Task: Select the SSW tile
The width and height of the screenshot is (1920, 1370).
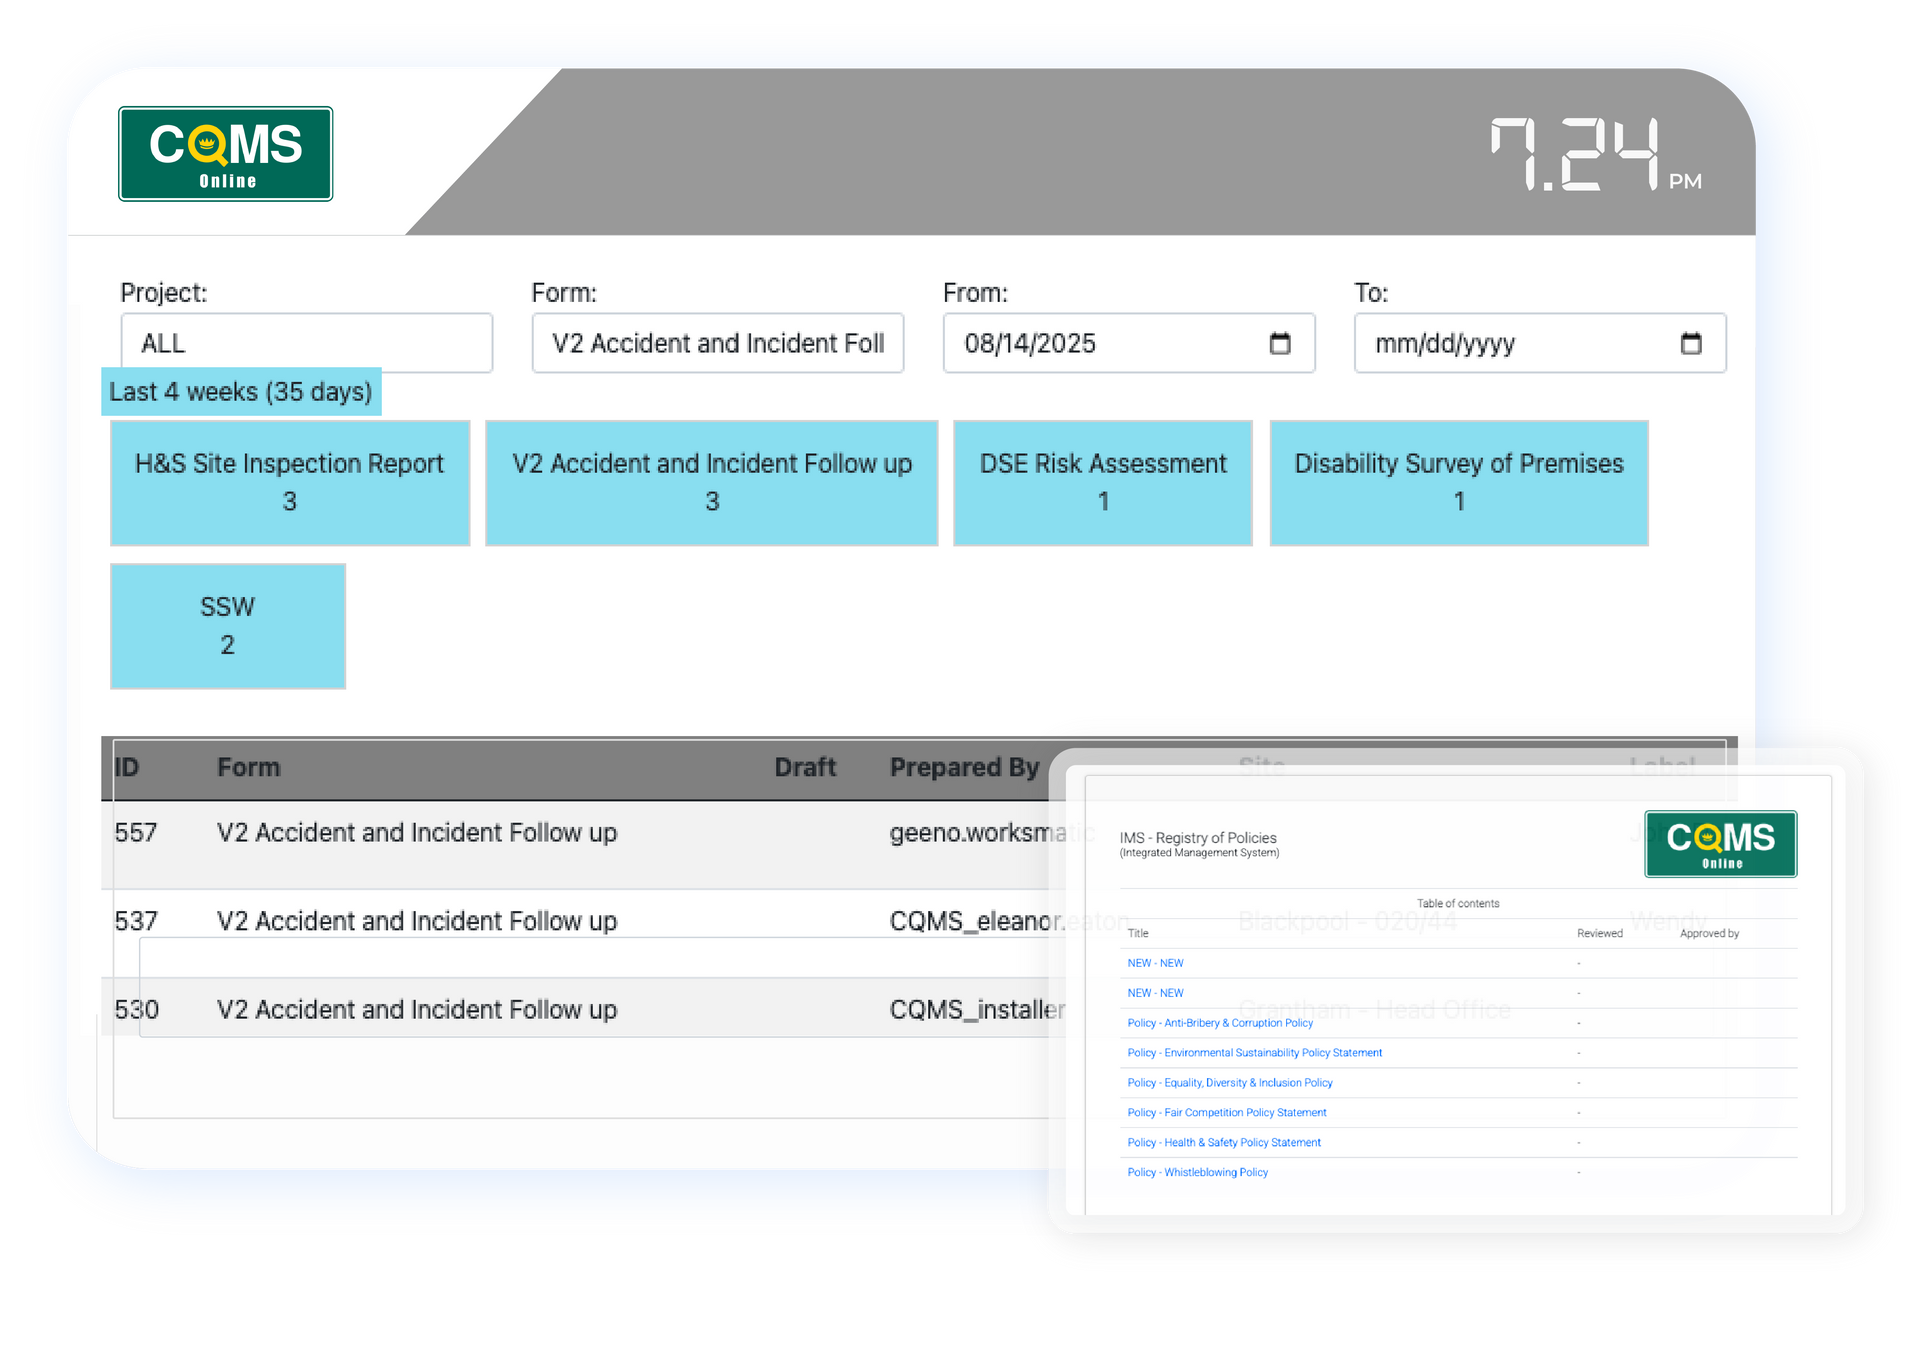Action: [x=227, y=625]
